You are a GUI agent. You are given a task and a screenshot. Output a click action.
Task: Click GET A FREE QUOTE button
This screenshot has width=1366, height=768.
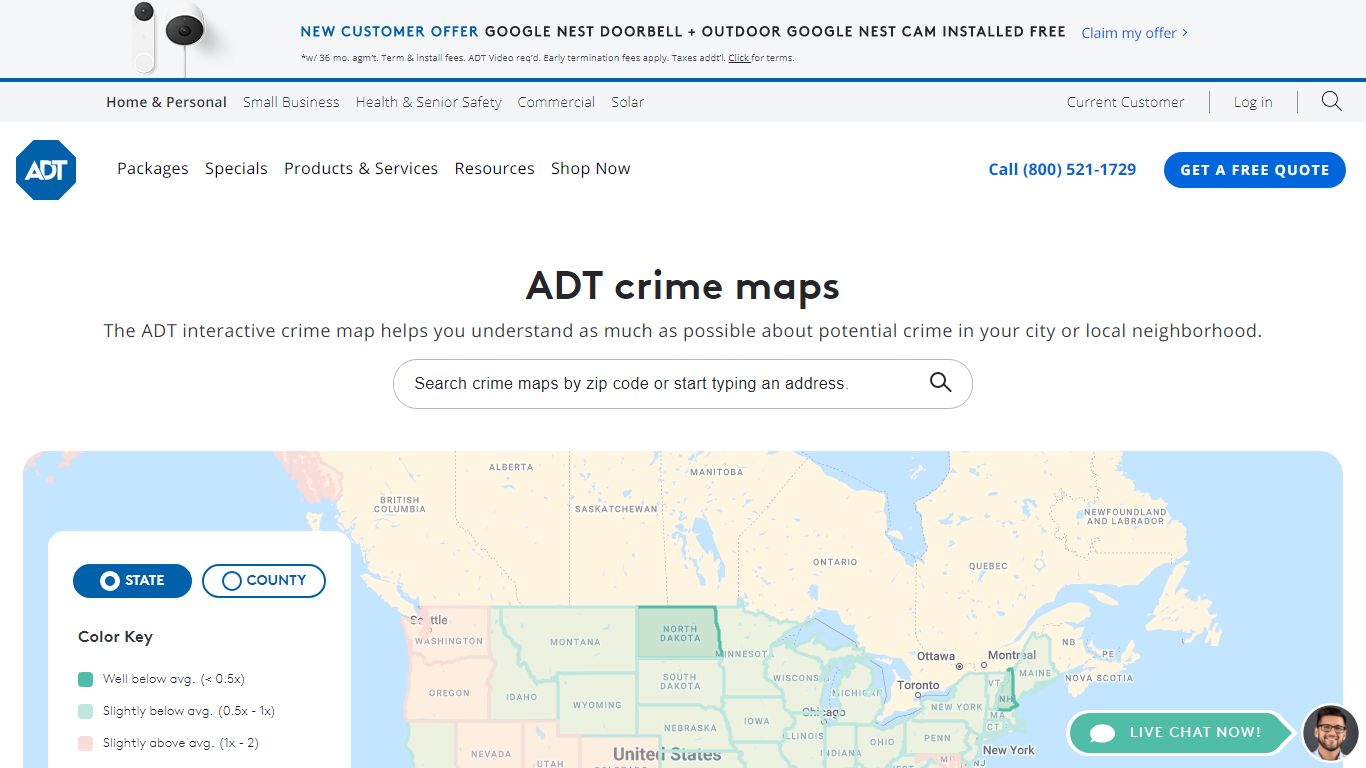click(x=1254, y=170)
